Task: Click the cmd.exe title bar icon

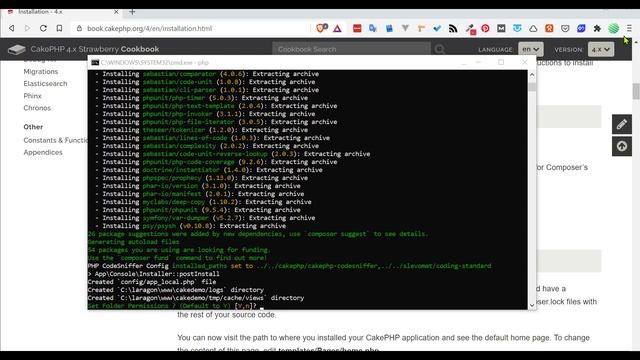Action: click(x=95, y=62)
